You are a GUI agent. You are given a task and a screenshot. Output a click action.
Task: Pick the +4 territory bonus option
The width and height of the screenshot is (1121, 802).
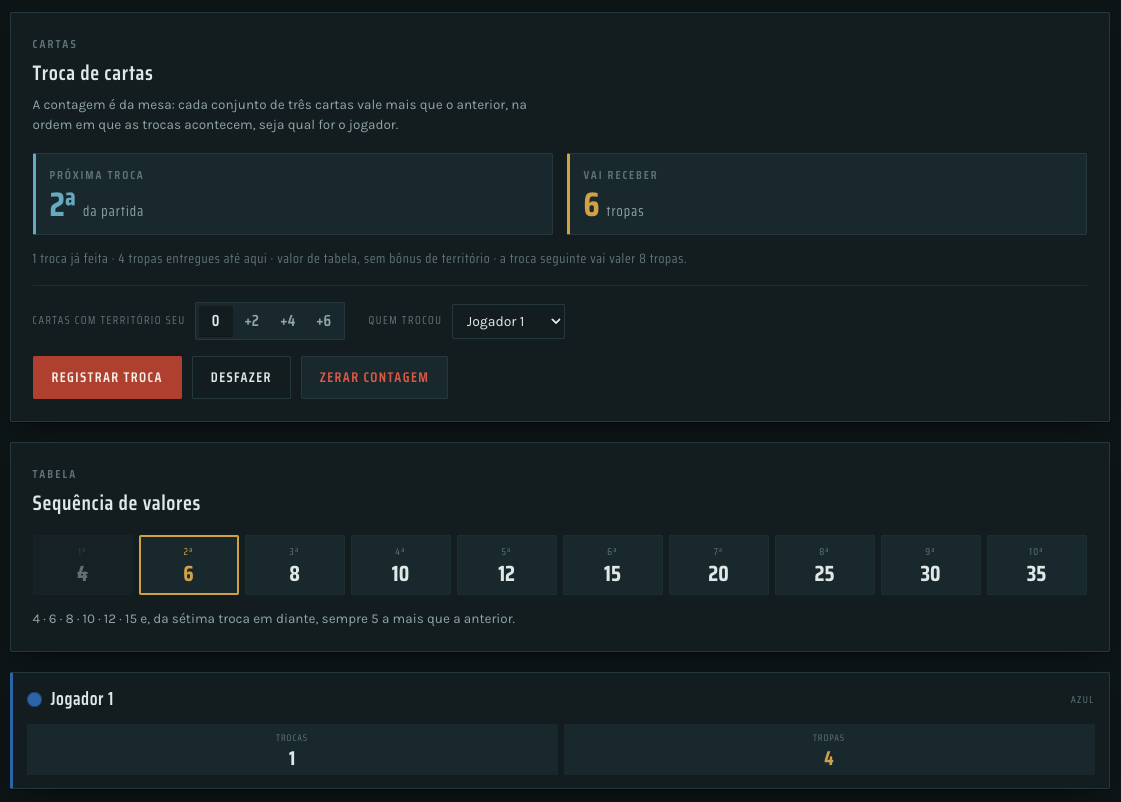coord(287,321)
